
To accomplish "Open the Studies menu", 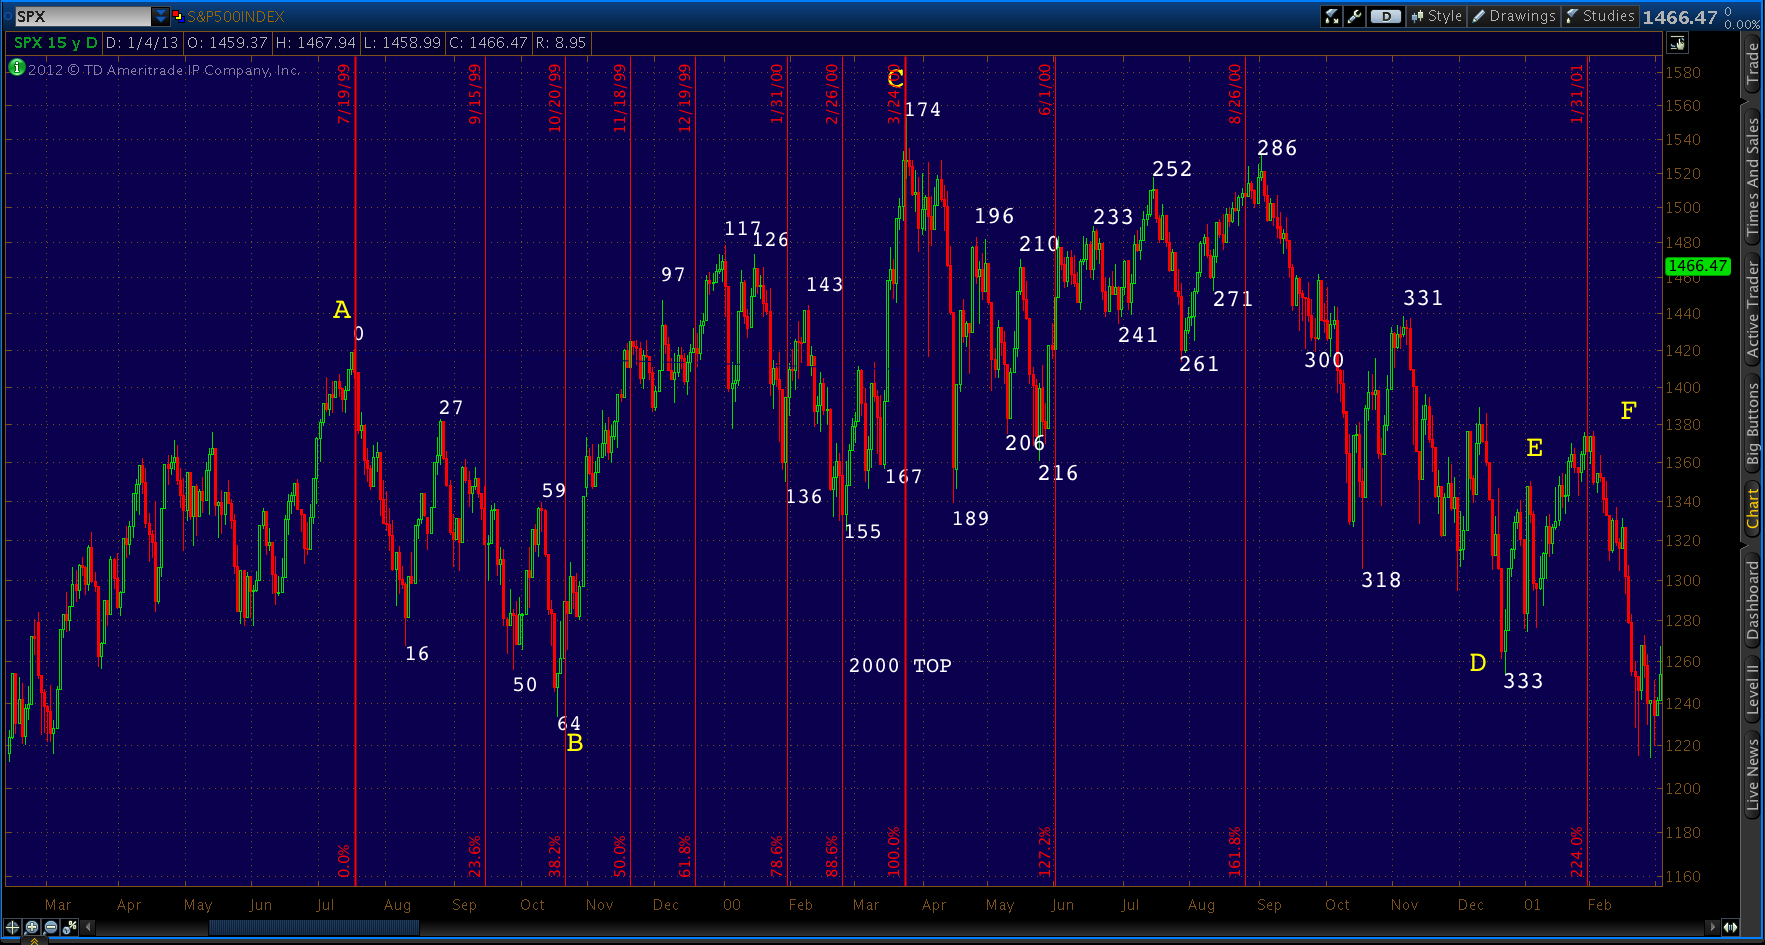I will click(x=1600, y=16).
